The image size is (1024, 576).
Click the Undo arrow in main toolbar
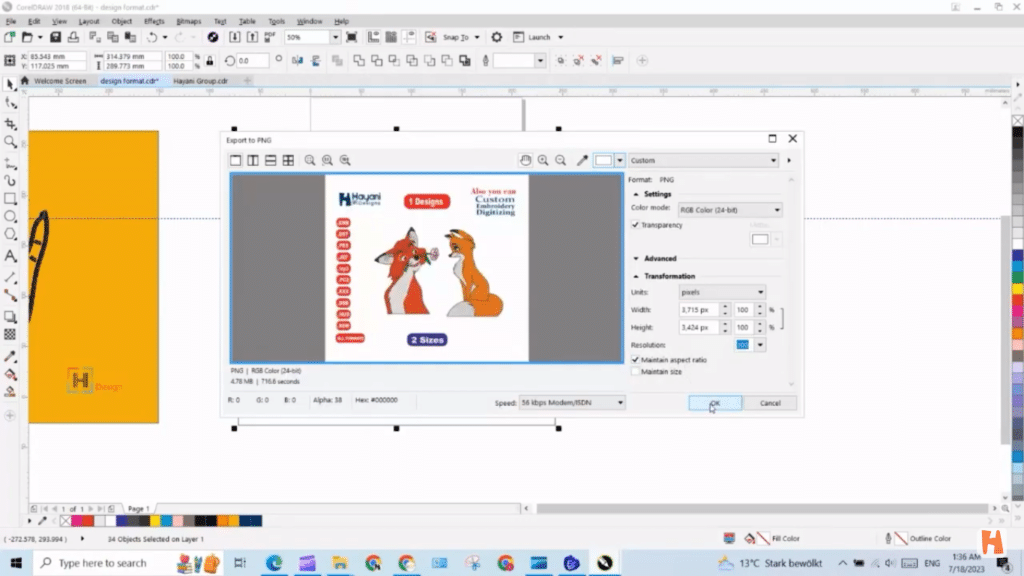point(152,37)
